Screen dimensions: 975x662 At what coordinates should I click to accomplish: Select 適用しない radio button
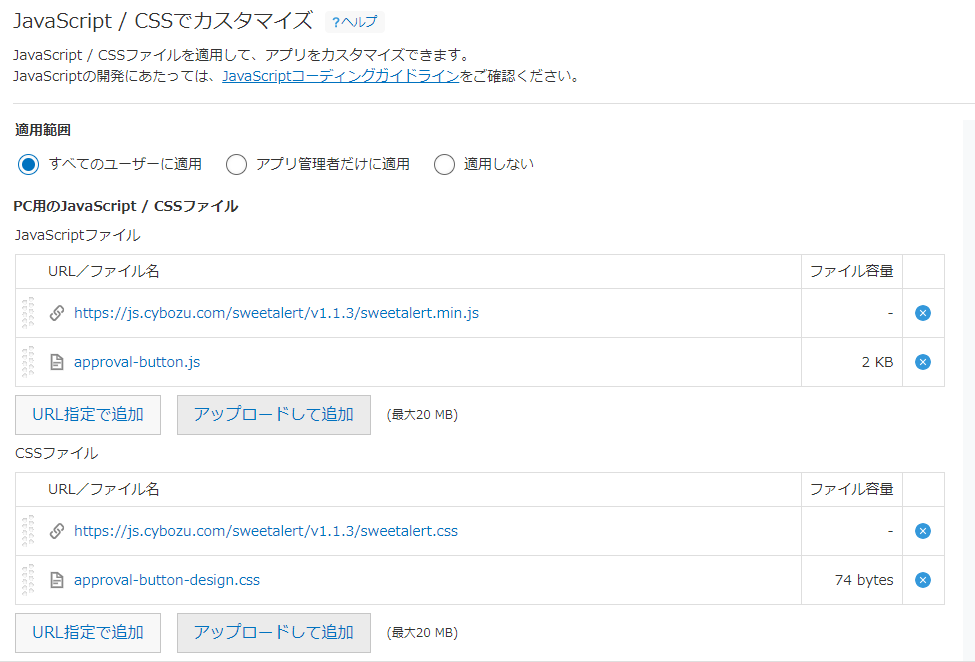tap(444, 165)
